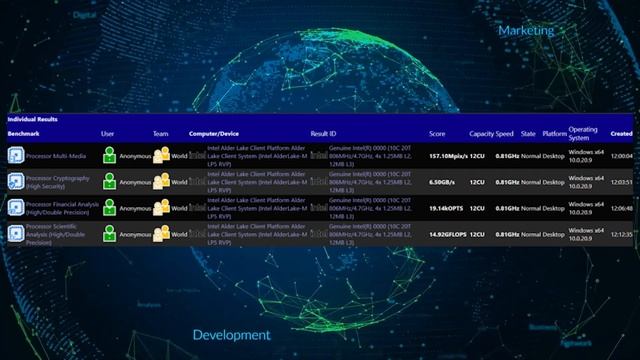Click Anonymous in the Multi-Media row
Viewport: 640px width, 360px height.
tap(135, 156)
